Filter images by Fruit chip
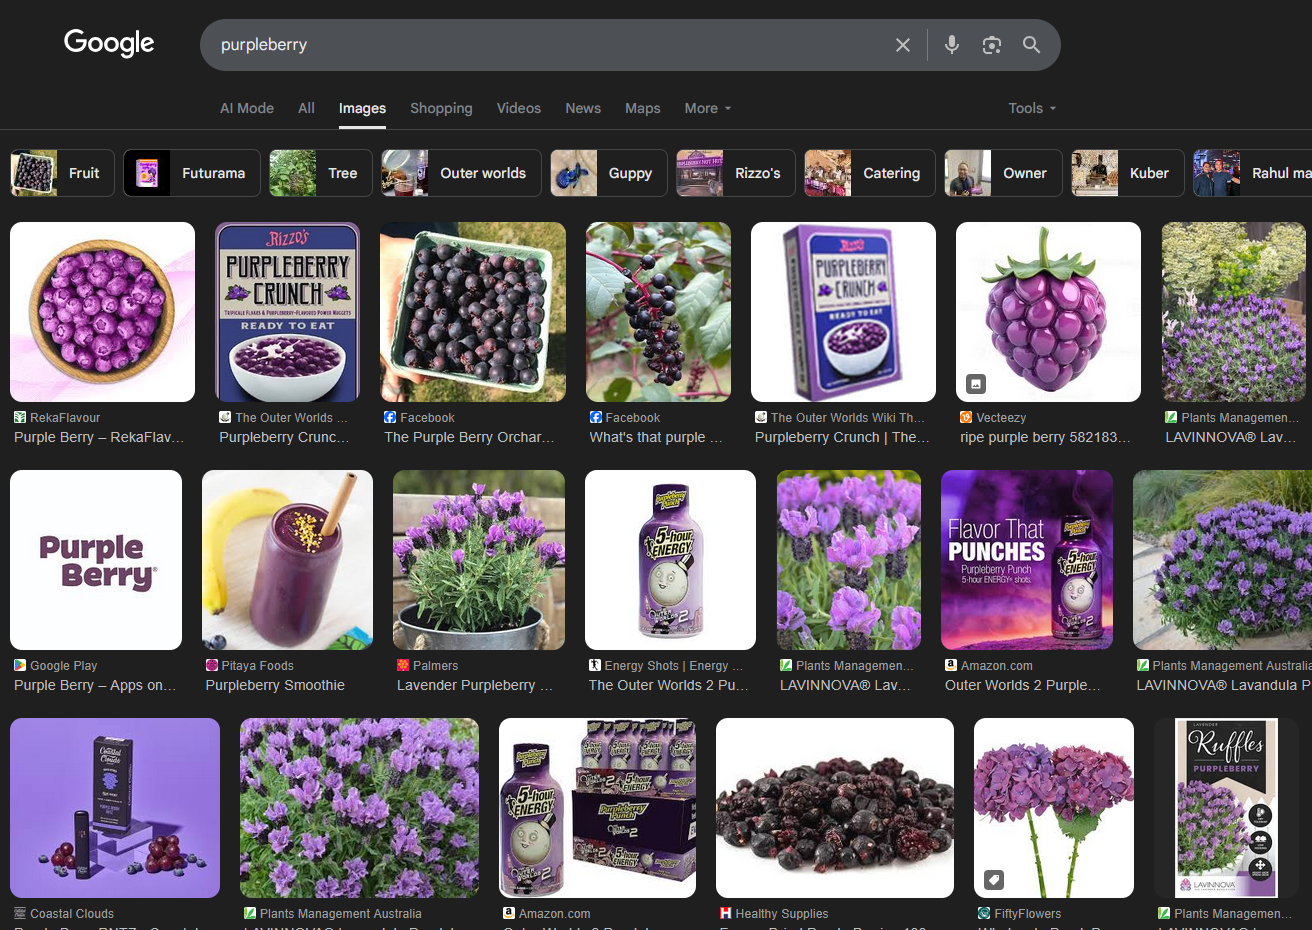1312x930 pixels. pos(62,173)
